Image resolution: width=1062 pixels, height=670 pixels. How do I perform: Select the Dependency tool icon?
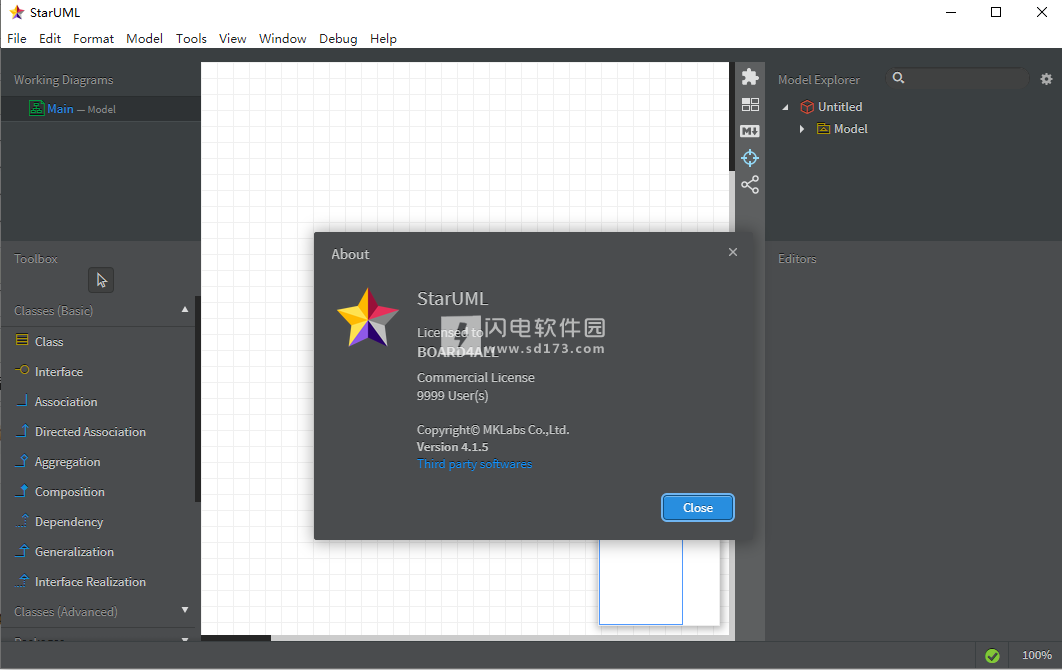pos(22,520)
